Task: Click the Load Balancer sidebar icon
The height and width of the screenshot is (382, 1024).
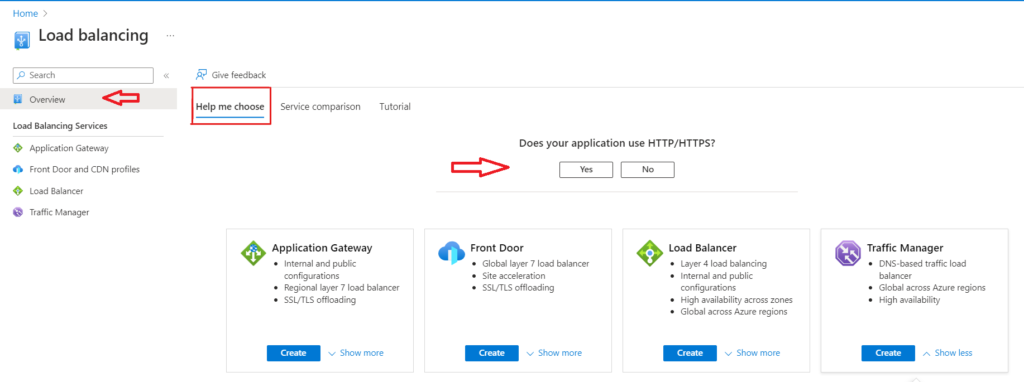Action: pos(18,191)
